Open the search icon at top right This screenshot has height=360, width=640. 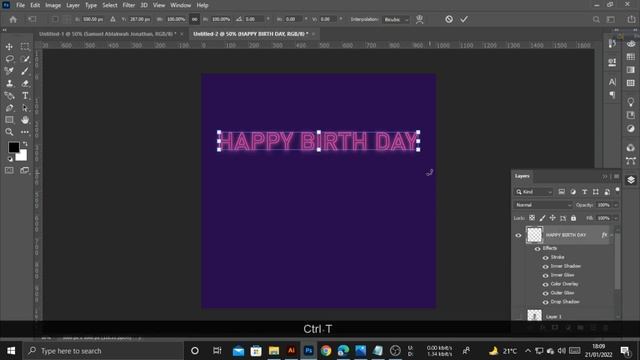596,19
